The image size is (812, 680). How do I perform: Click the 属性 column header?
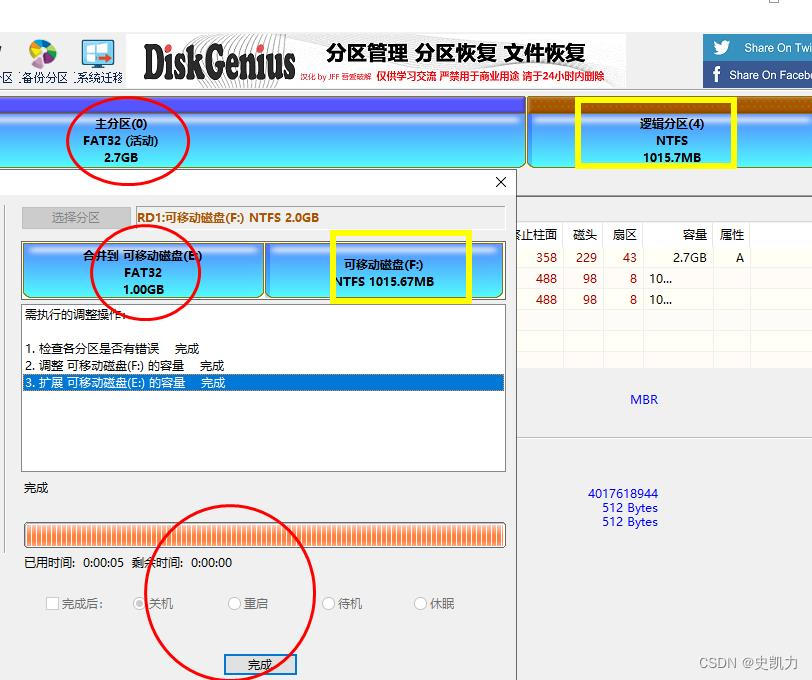point(731,235)
